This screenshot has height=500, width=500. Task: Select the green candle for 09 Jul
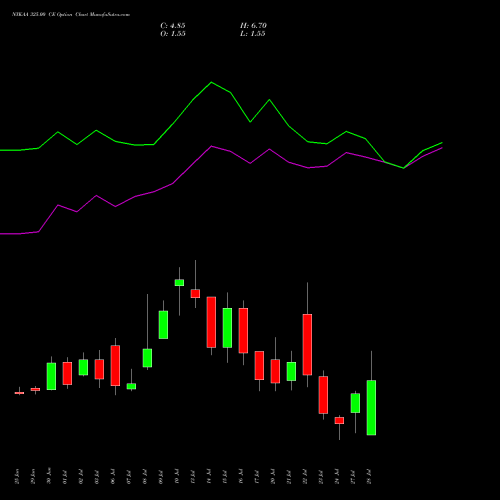(163, 325)
